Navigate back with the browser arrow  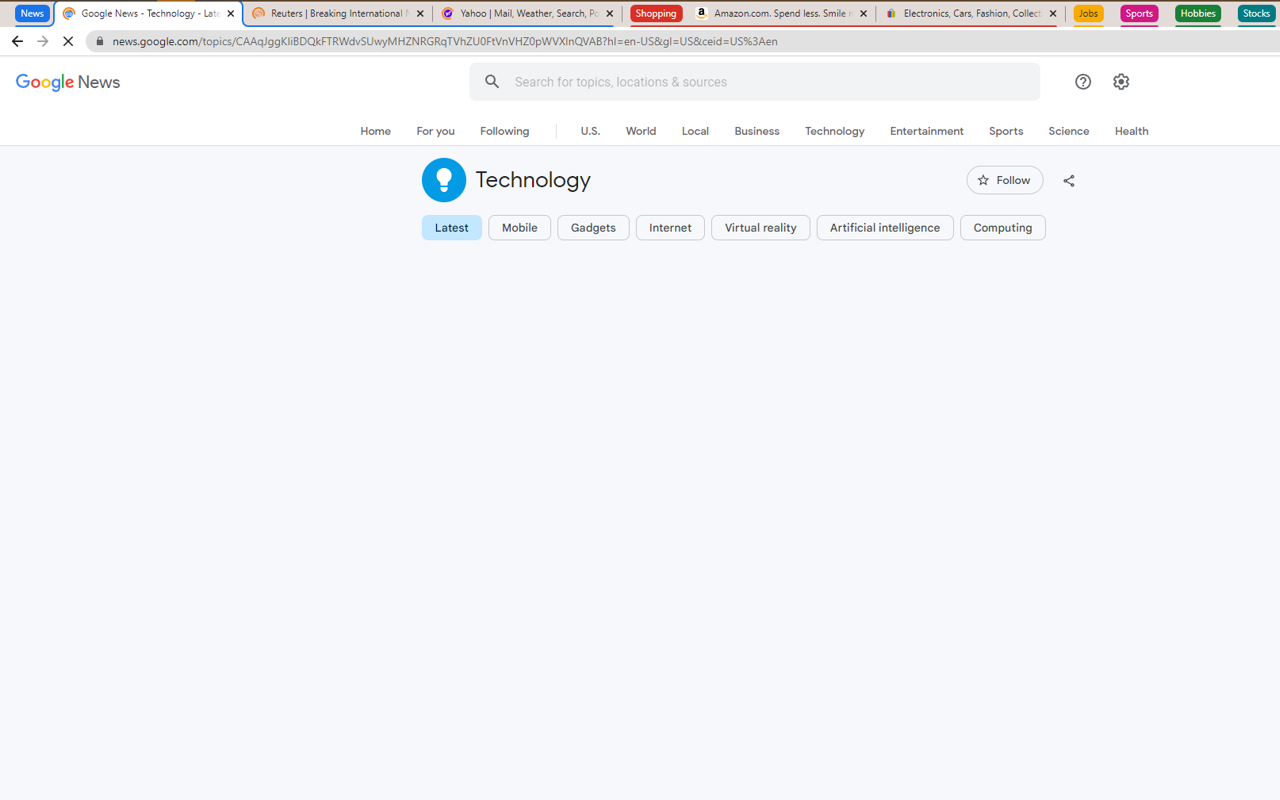(x=16, y=41)
